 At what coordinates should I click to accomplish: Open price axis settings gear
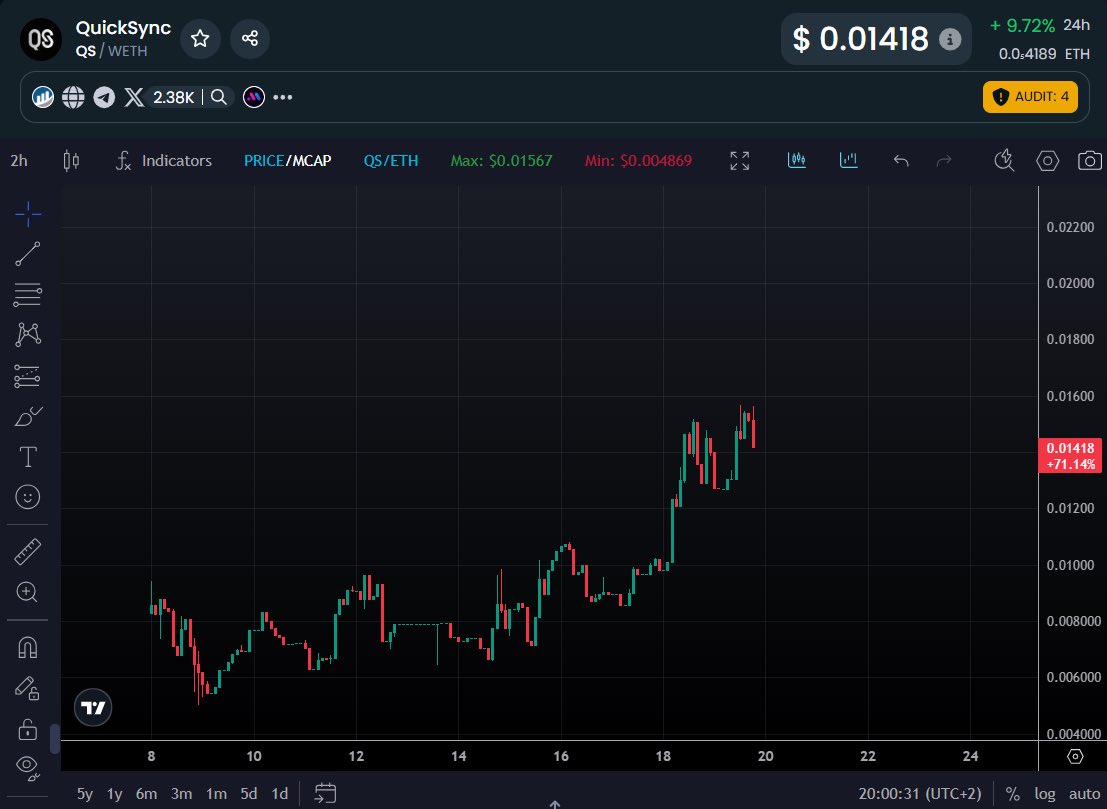point(1075,756)
